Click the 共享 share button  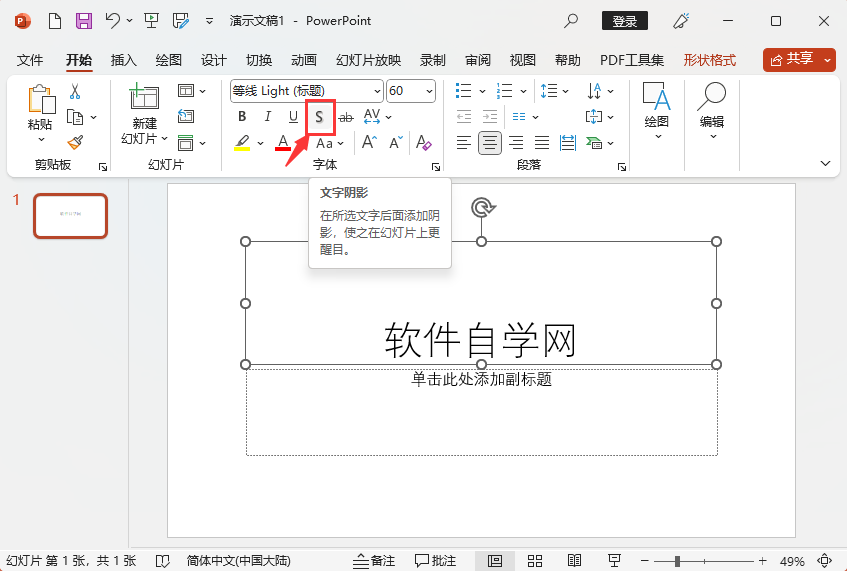pyautogui.click(x=792, y=59)
